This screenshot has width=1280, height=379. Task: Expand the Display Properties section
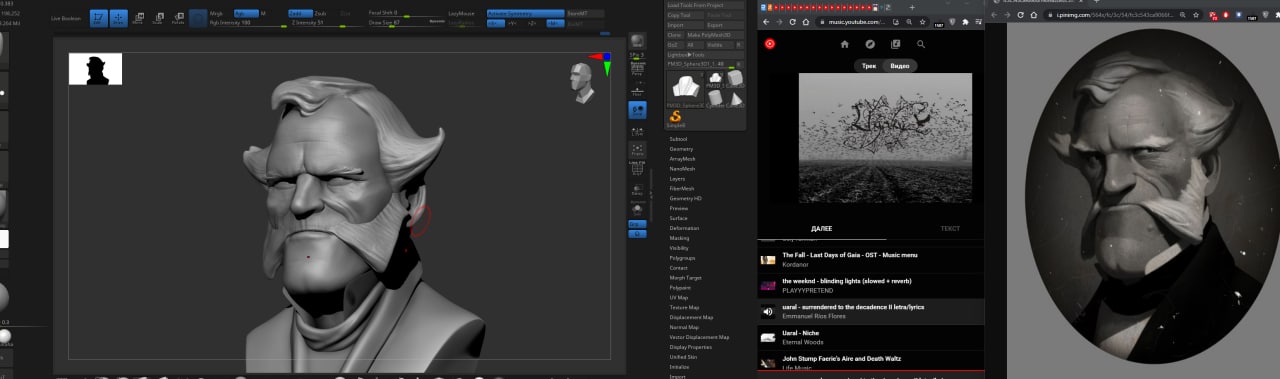click(690, 347)
